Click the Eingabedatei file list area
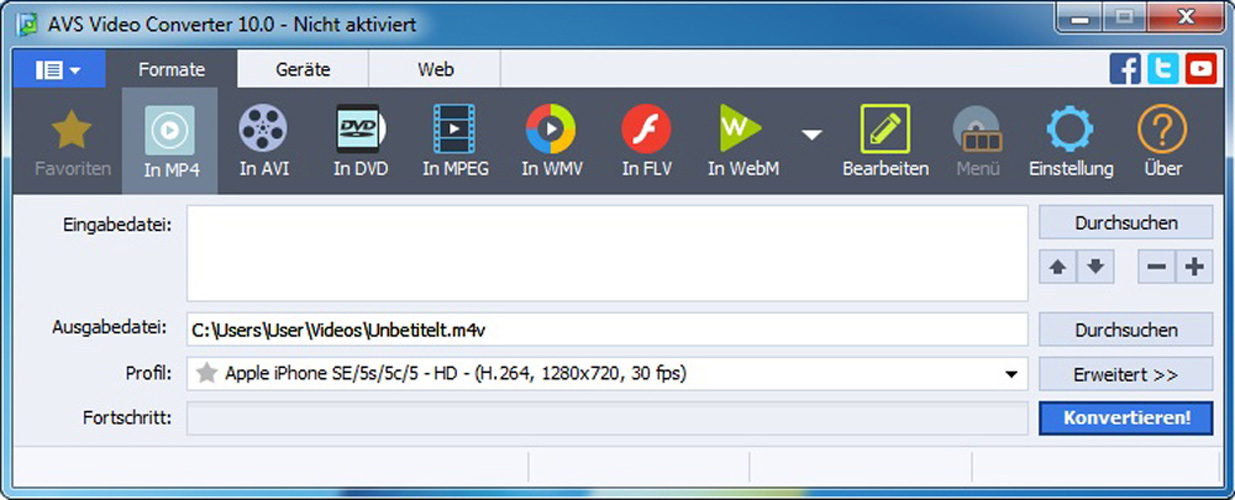The image size is (1235, 500). click(607, 253)
